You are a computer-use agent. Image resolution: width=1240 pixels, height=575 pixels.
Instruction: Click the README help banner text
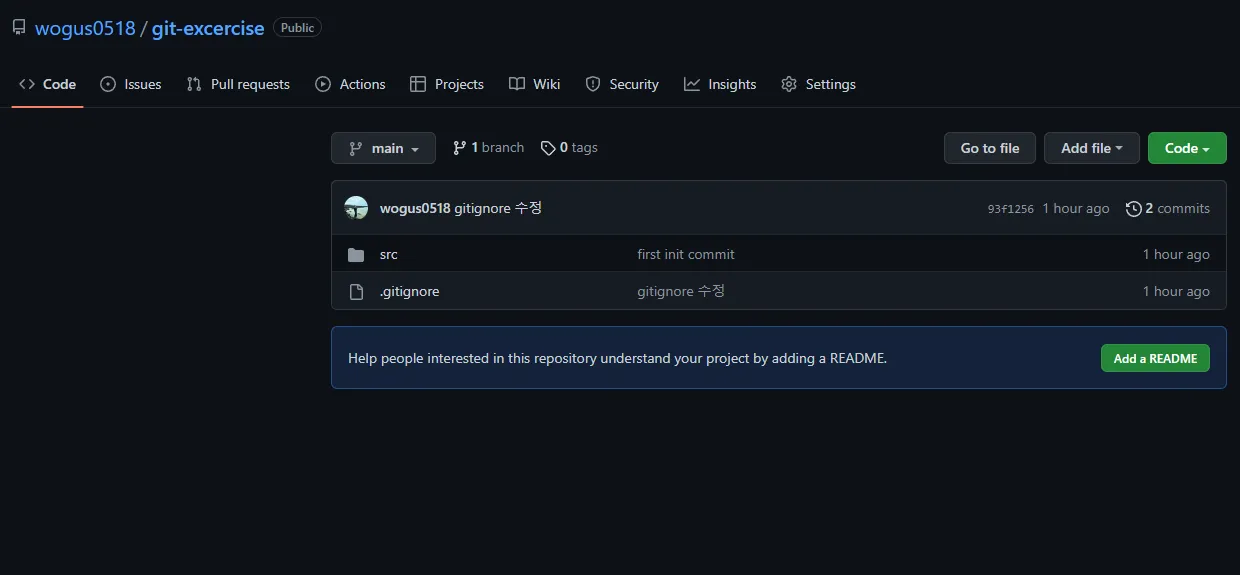pyautogui.click(x=617, y=358)
